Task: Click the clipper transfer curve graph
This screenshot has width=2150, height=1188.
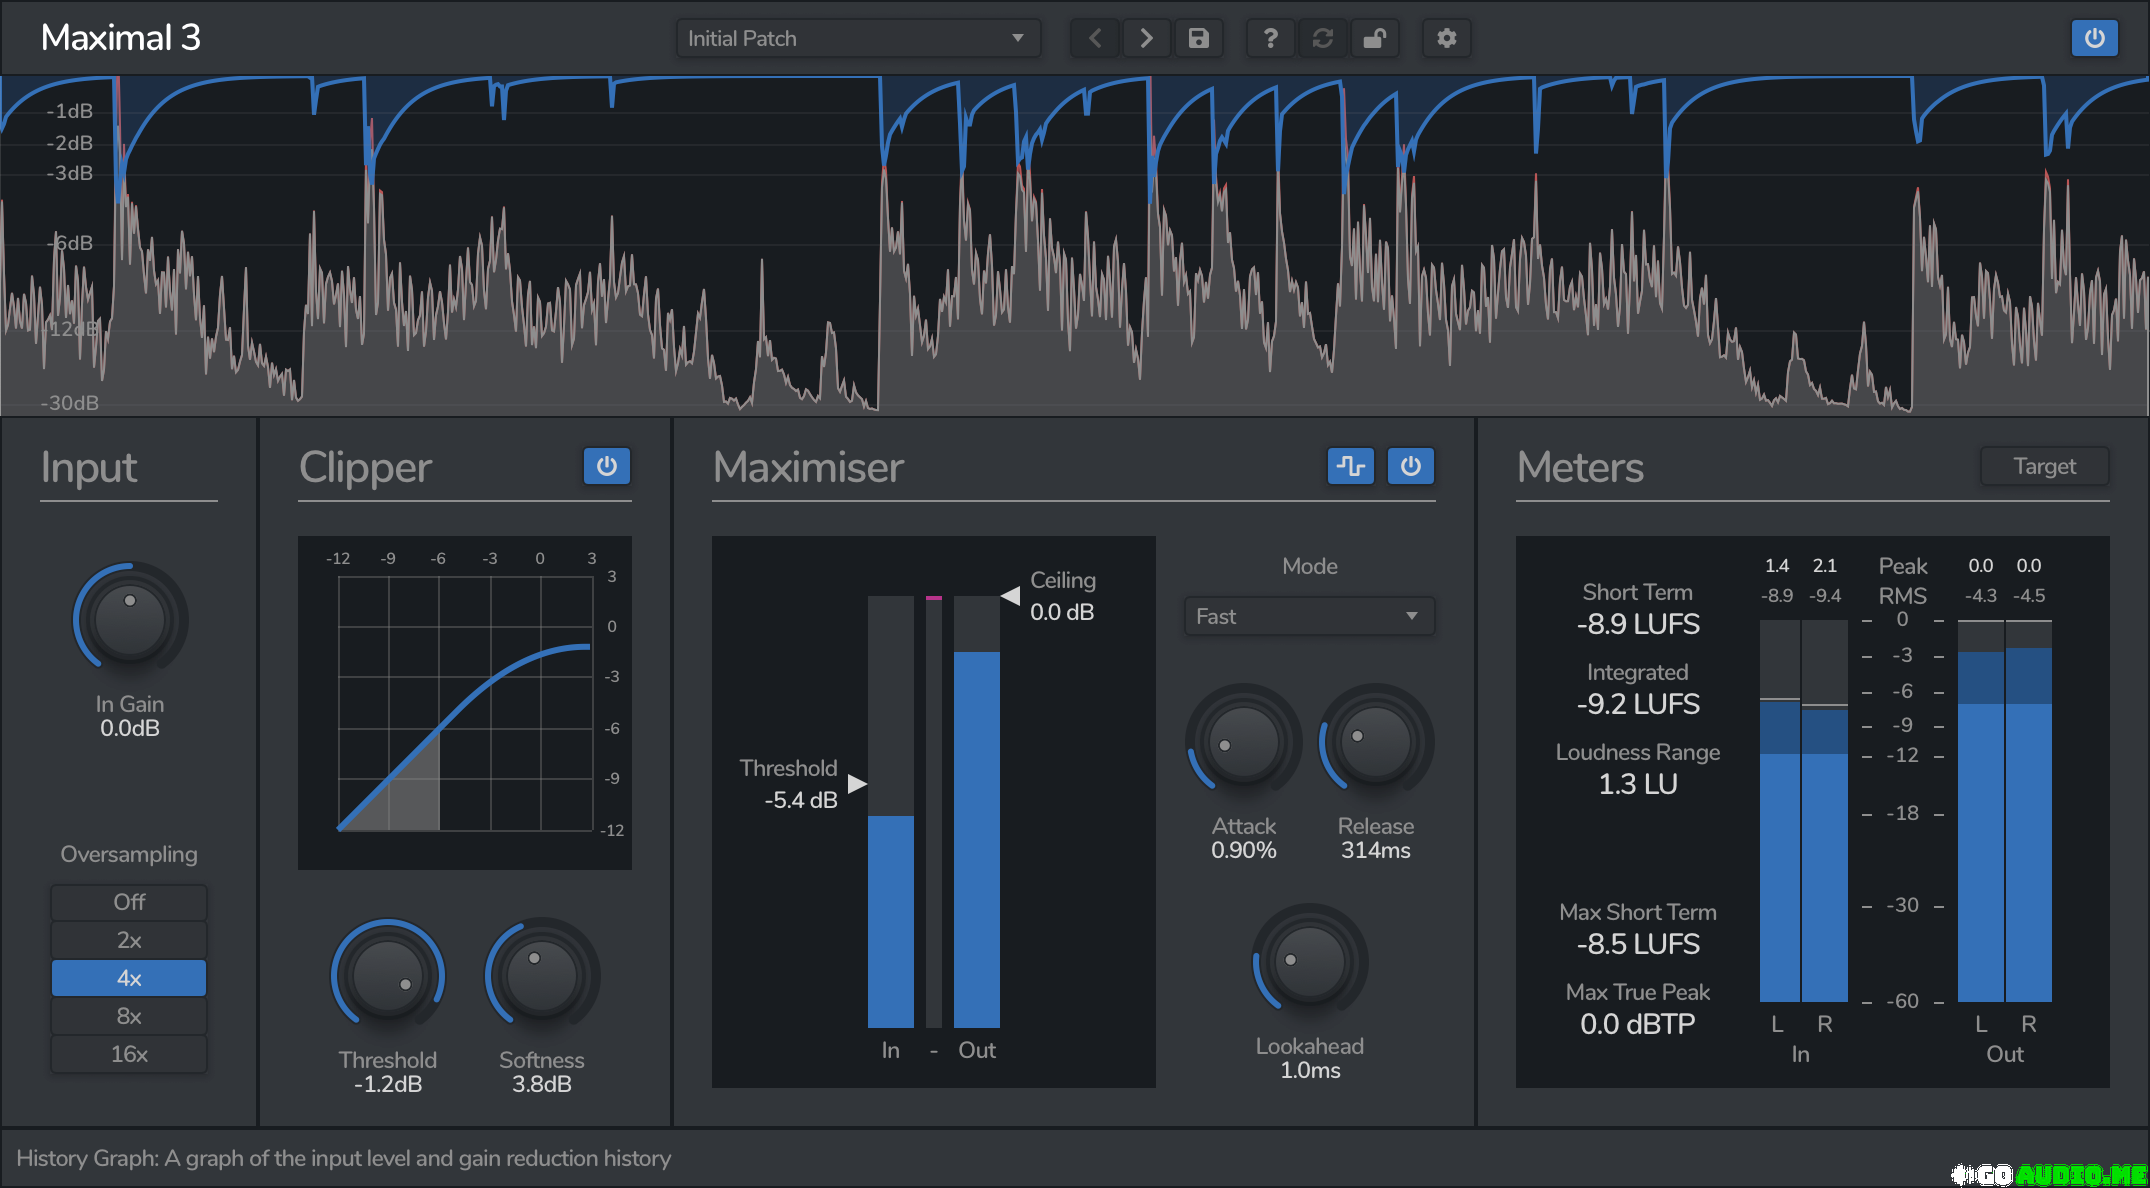Action: tap(465, 703)
